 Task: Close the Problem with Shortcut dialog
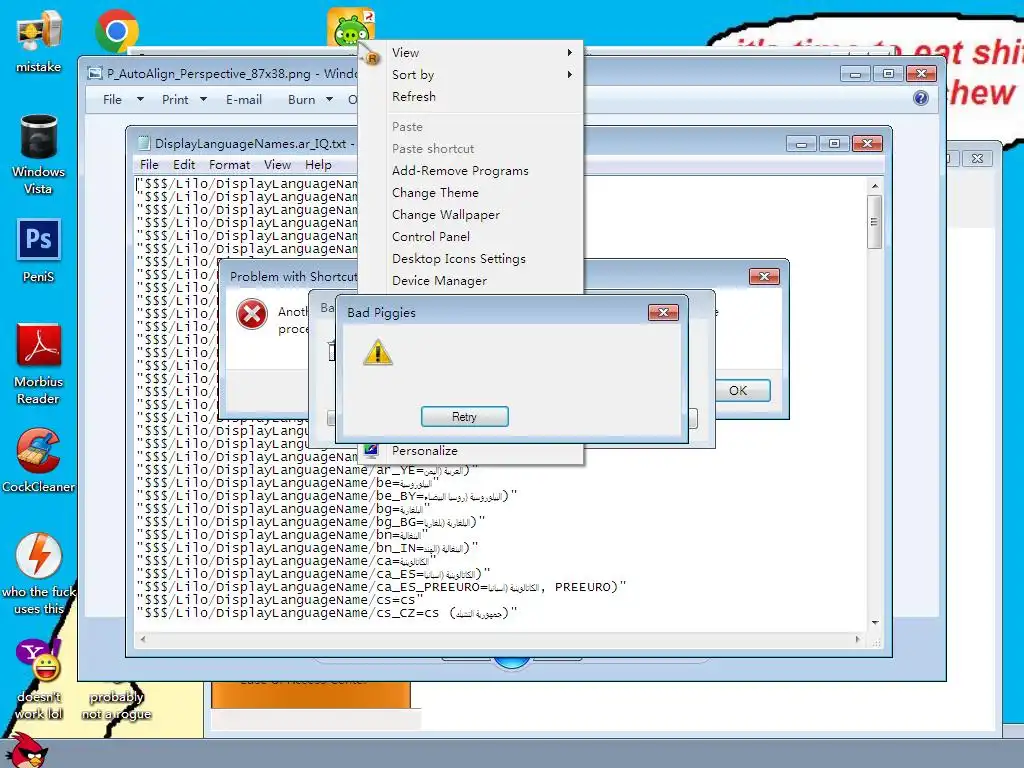pos(764,277)
